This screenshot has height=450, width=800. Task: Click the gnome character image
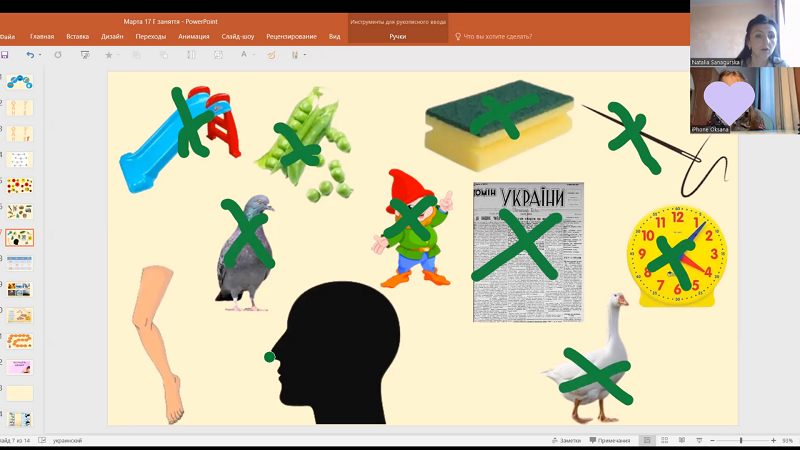[x=412, y=229]
